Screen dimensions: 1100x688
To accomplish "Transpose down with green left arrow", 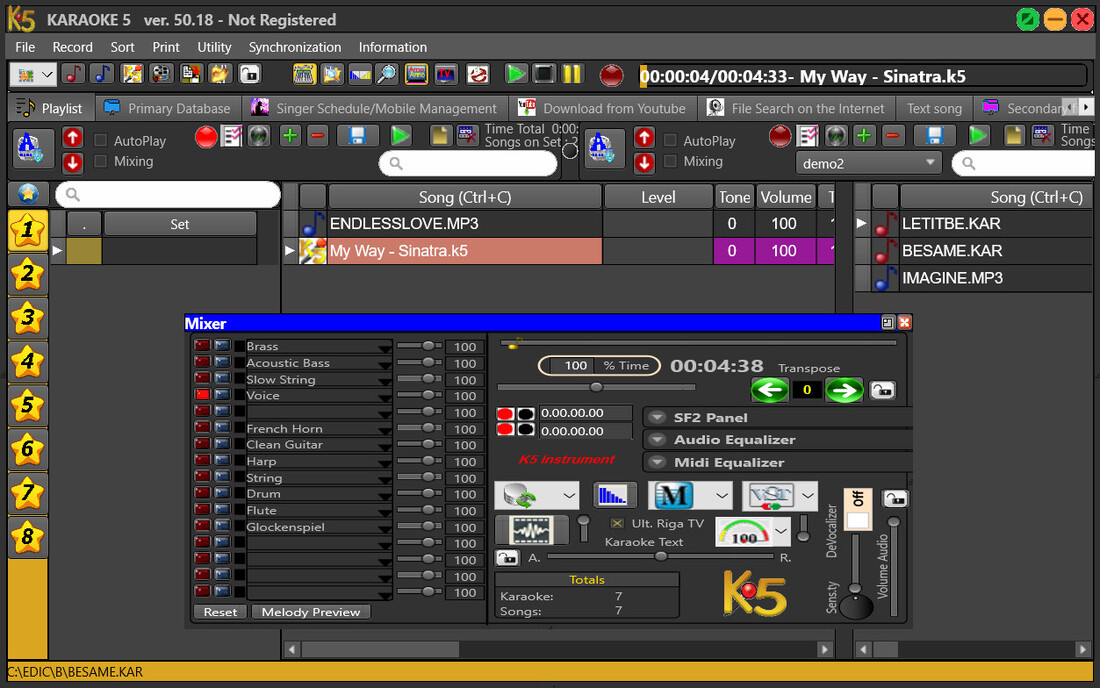I will [x=769, y=390].
